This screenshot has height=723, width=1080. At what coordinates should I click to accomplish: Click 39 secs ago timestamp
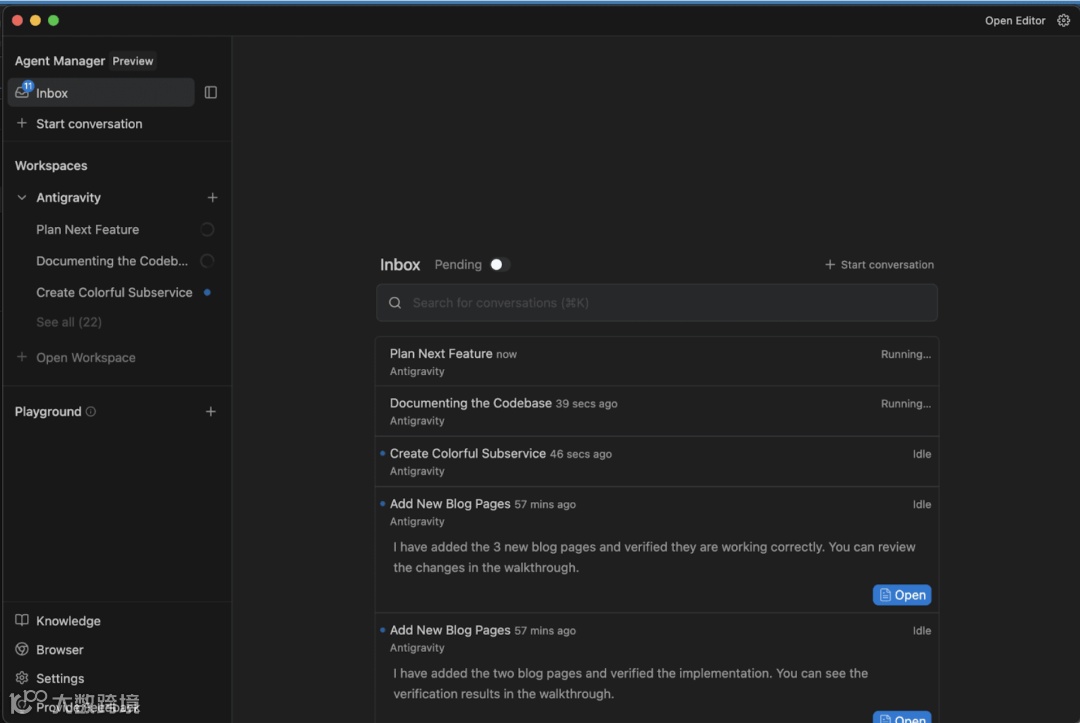tap(586, 404)
